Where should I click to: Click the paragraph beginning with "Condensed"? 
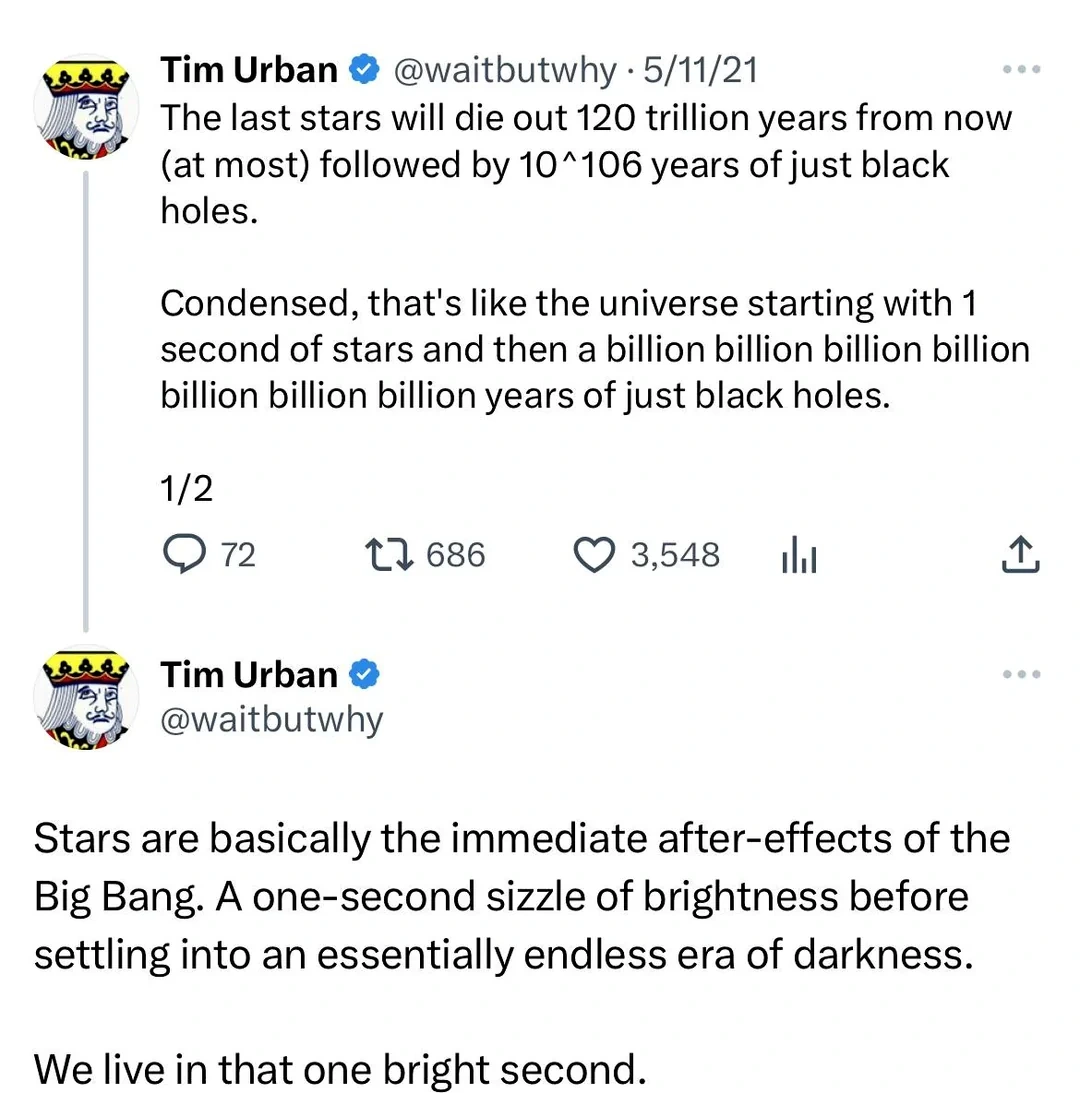tap(595, 349)
